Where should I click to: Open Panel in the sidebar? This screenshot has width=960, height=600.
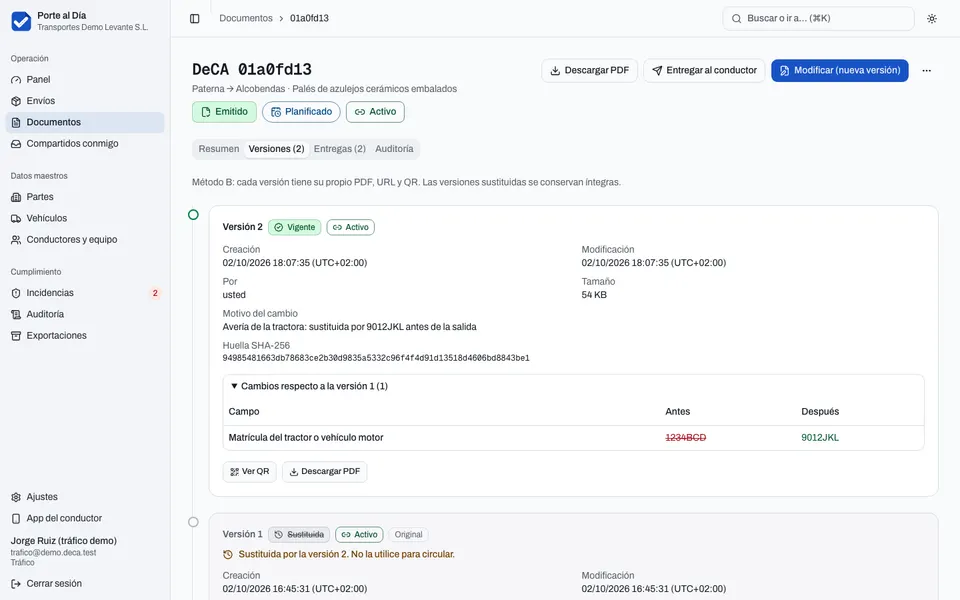(84, 80)
